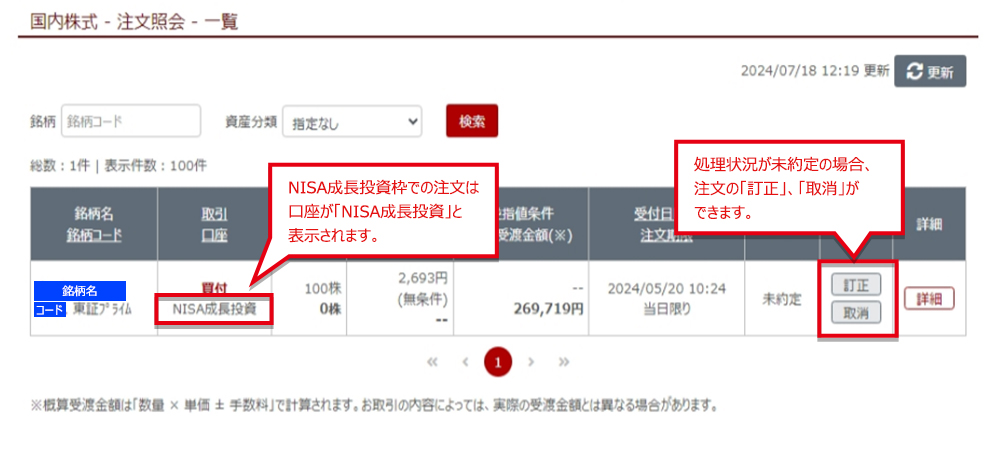
Task: Click the 更新 refresh button
Action: [x=929, y=72]
